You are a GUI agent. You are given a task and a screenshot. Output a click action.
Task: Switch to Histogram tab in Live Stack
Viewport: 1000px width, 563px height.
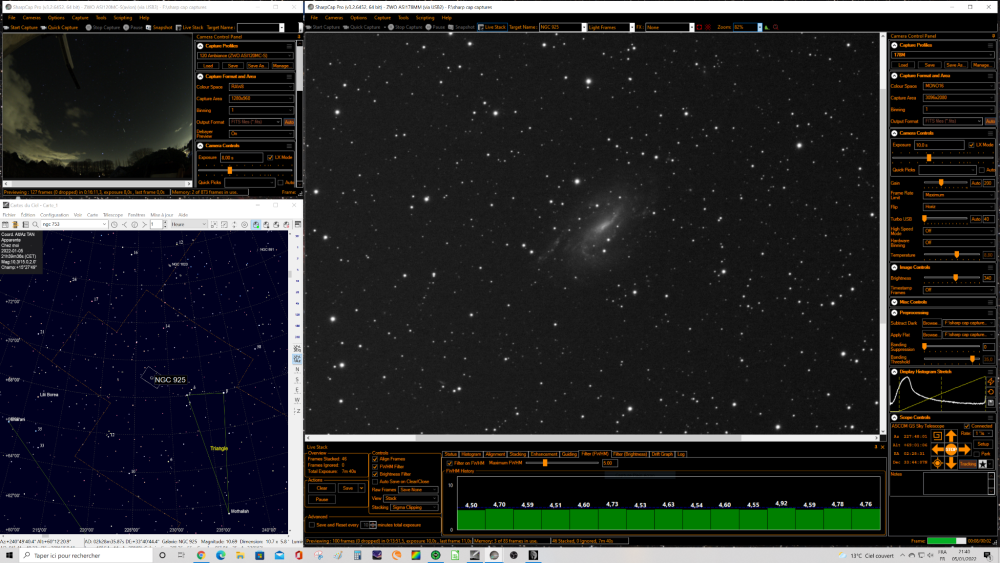tap(471, 454)
